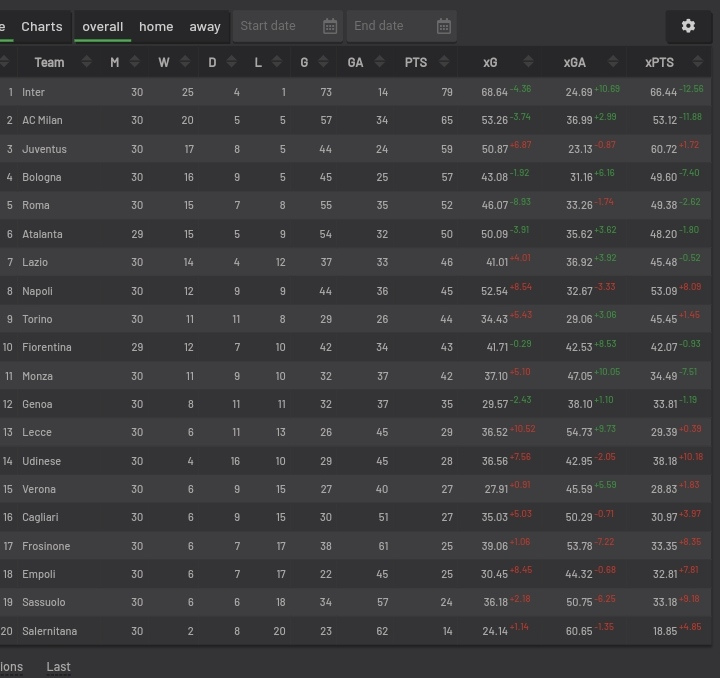This screenshot has width=720, height=678.
Task: Sort by goals G column arrows
Action: [323, 62]
